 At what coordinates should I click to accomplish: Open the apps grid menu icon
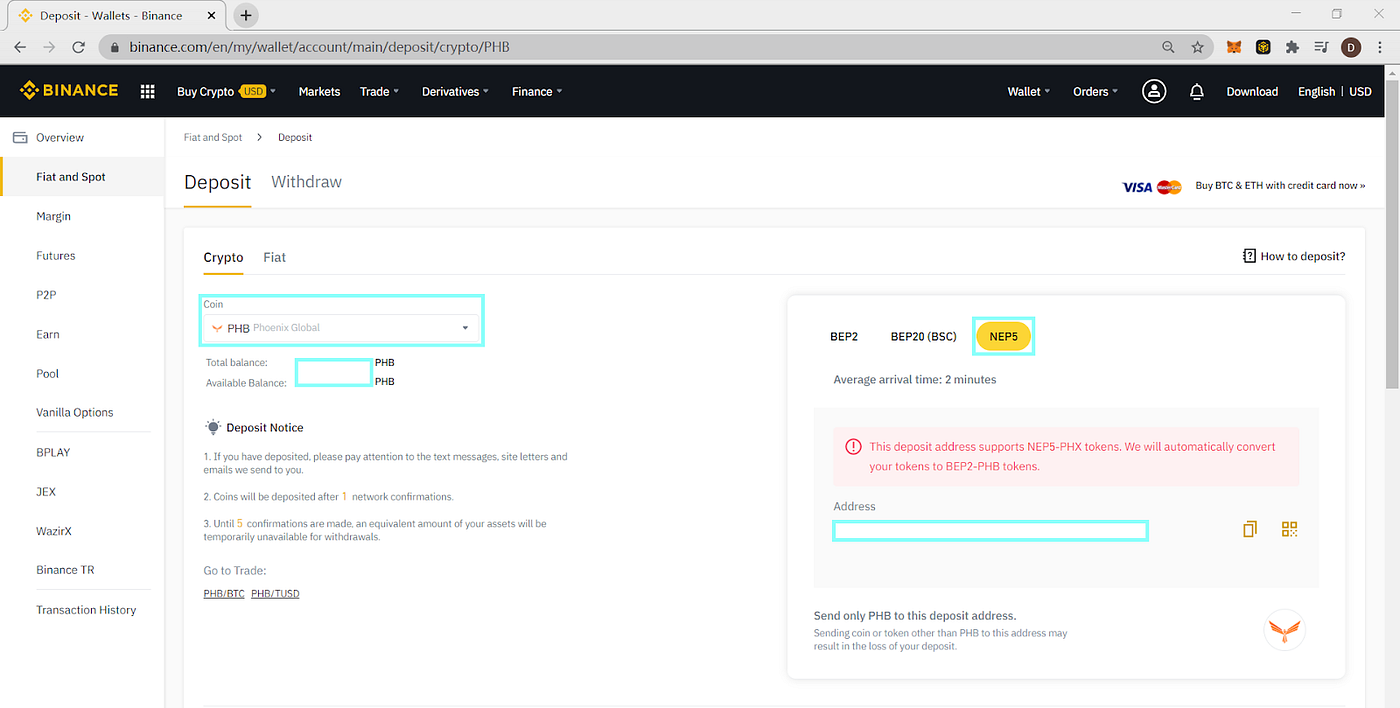(x=148, y=91)
